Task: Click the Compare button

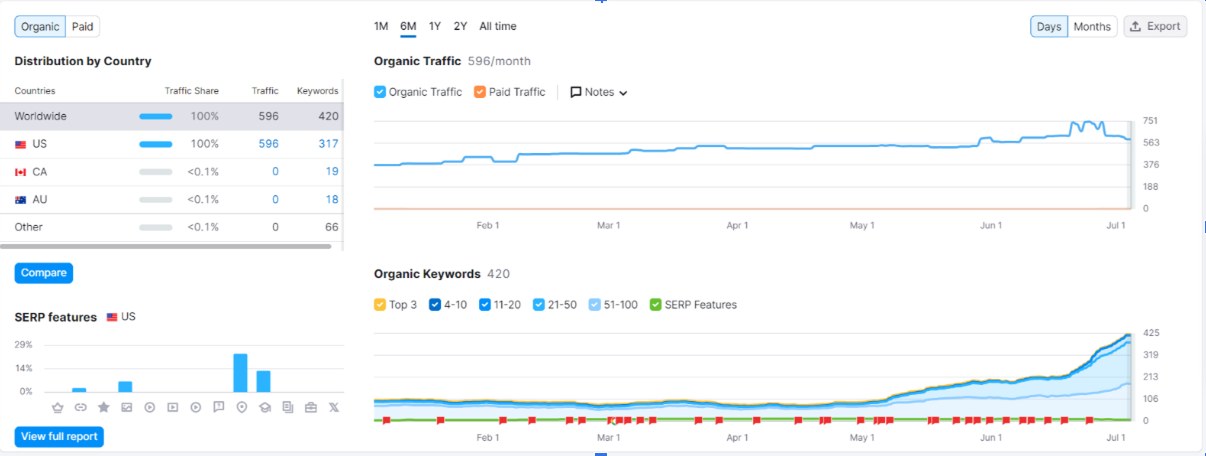Action: 44,273
